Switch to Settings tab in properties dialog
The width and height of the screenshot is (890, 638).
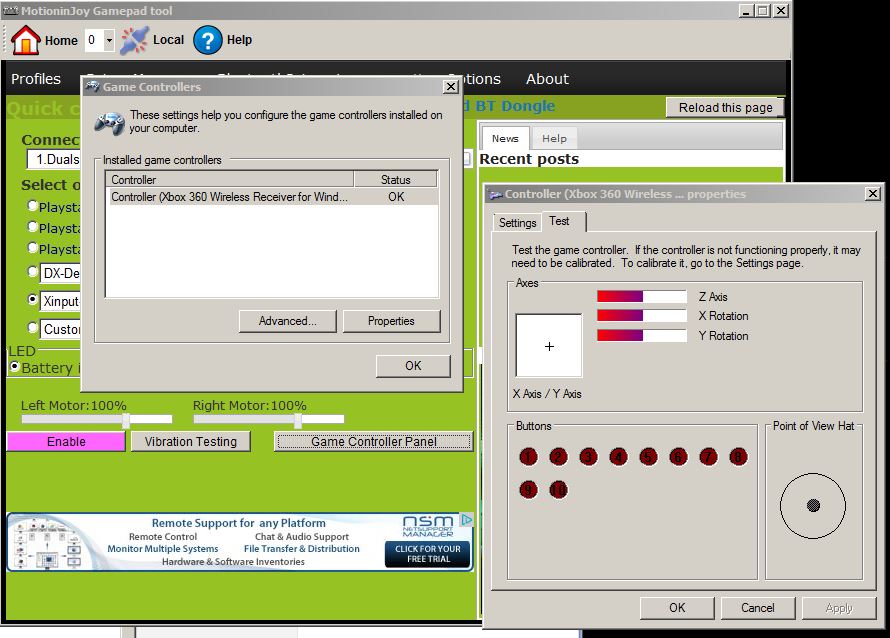click(x=517, y=223)
